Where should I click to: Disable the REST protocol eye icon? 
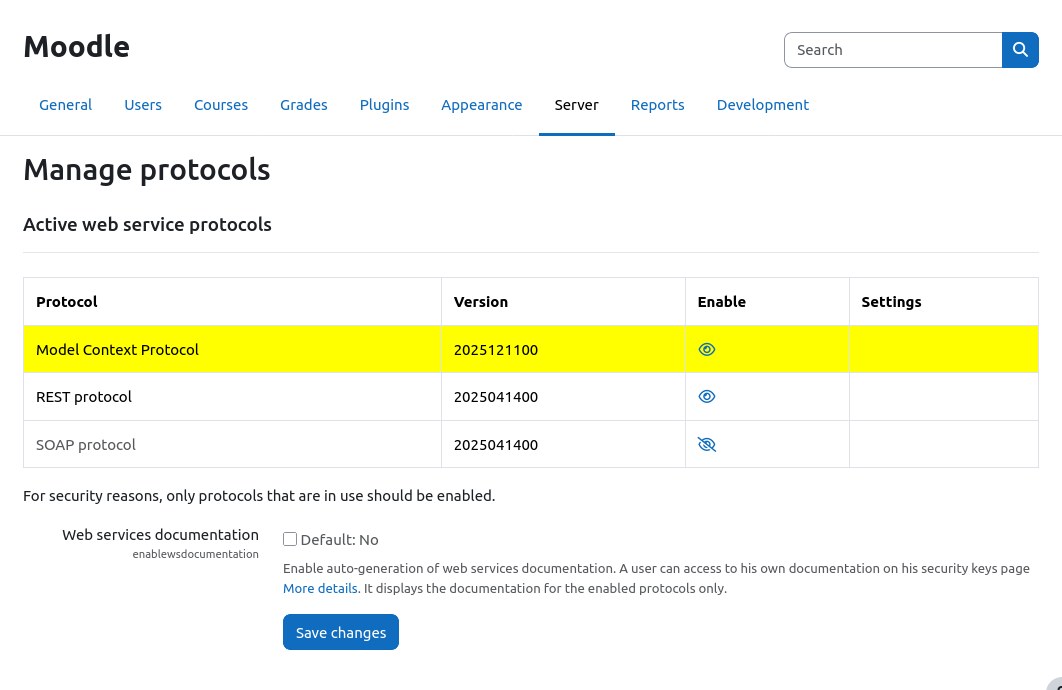click(x=706, y=397)
